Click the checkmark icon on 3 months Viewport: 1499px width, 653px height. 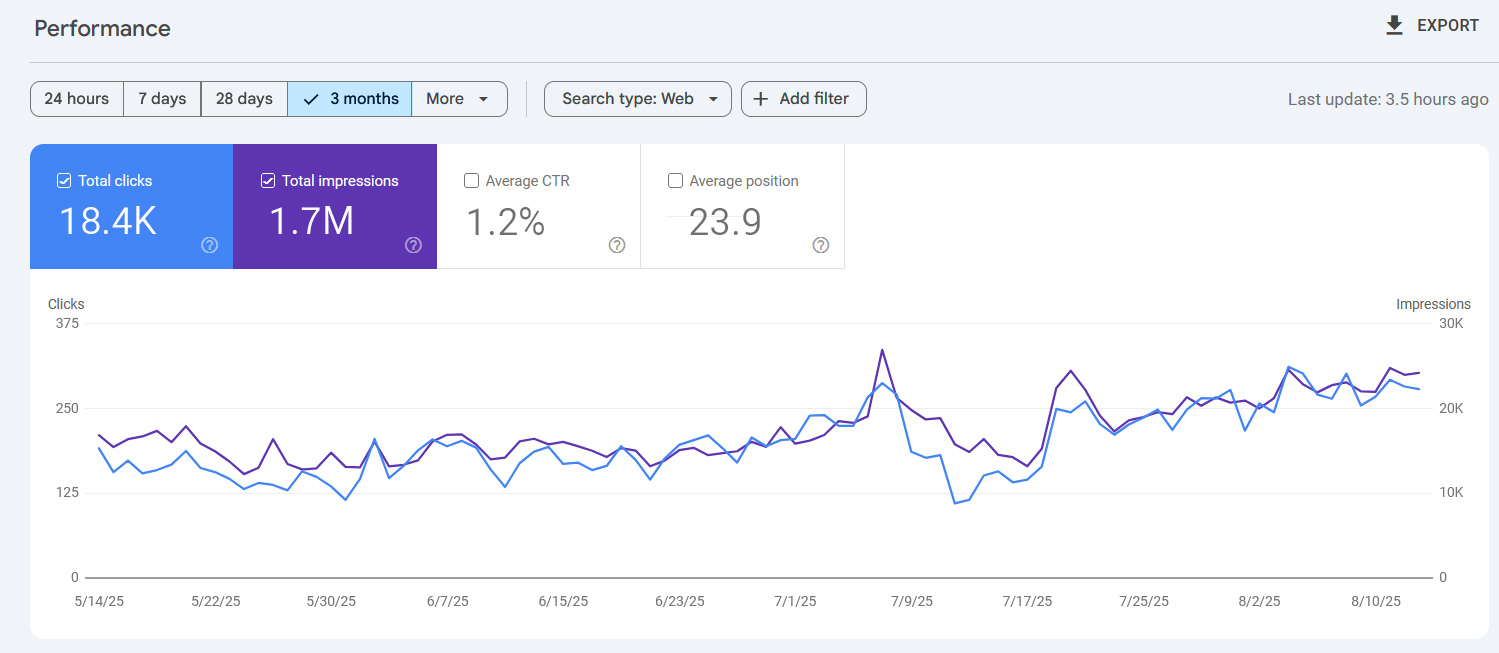311,99
